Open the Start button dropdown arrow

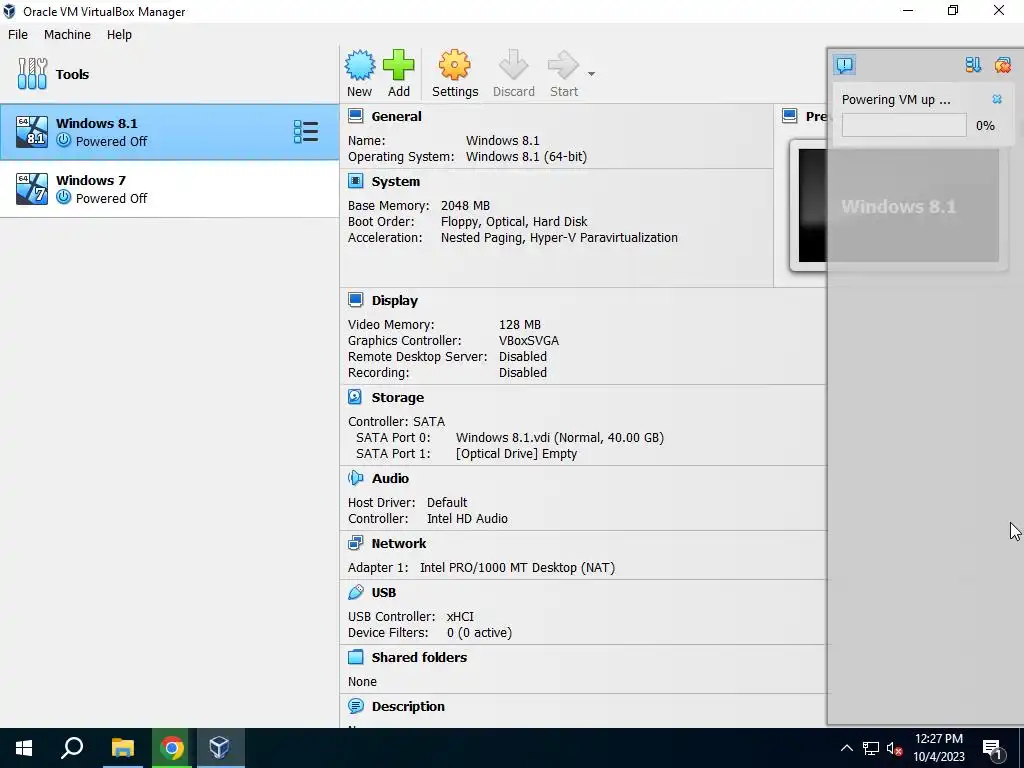[591, 74]
